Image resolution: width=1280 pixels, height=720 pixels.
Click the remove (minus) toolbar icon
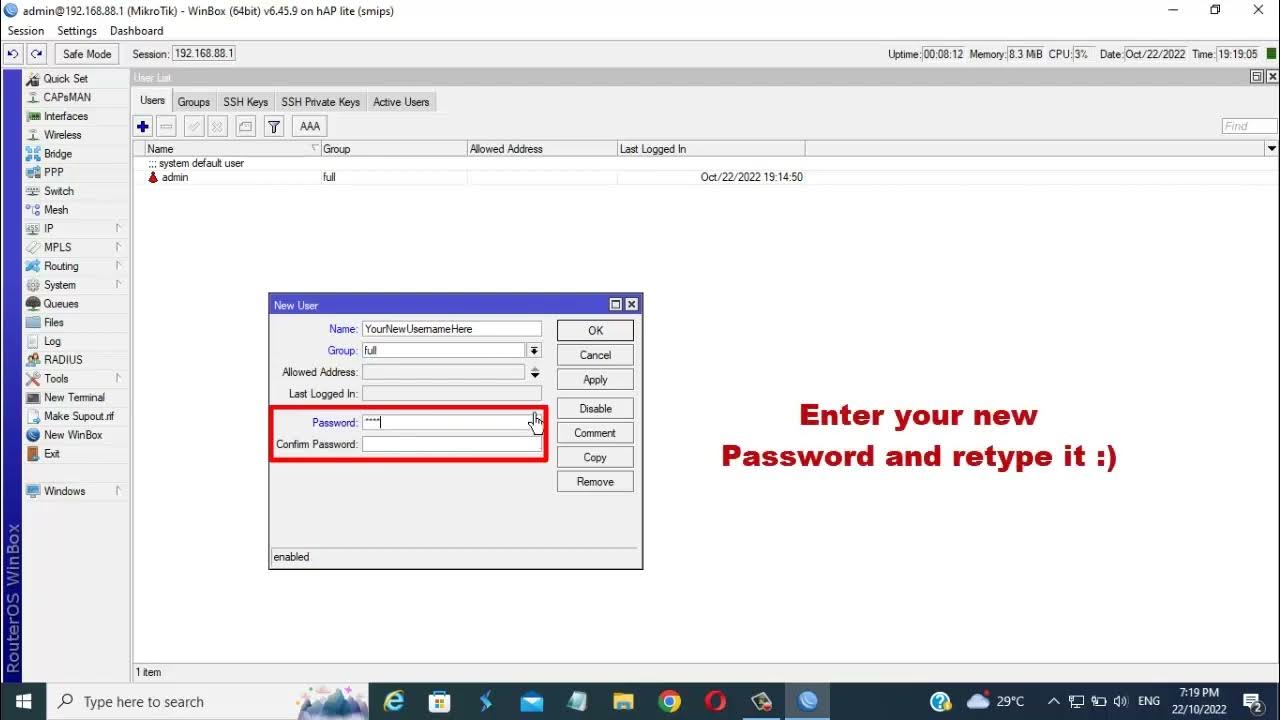point(167,126)
